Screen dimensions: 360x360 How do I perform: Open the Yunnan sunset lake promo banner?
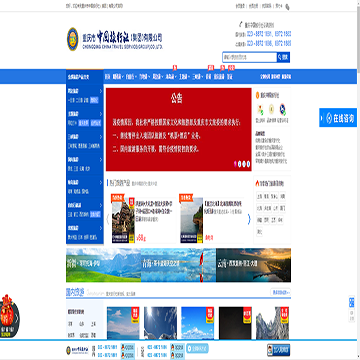click(x=253, y=265)
